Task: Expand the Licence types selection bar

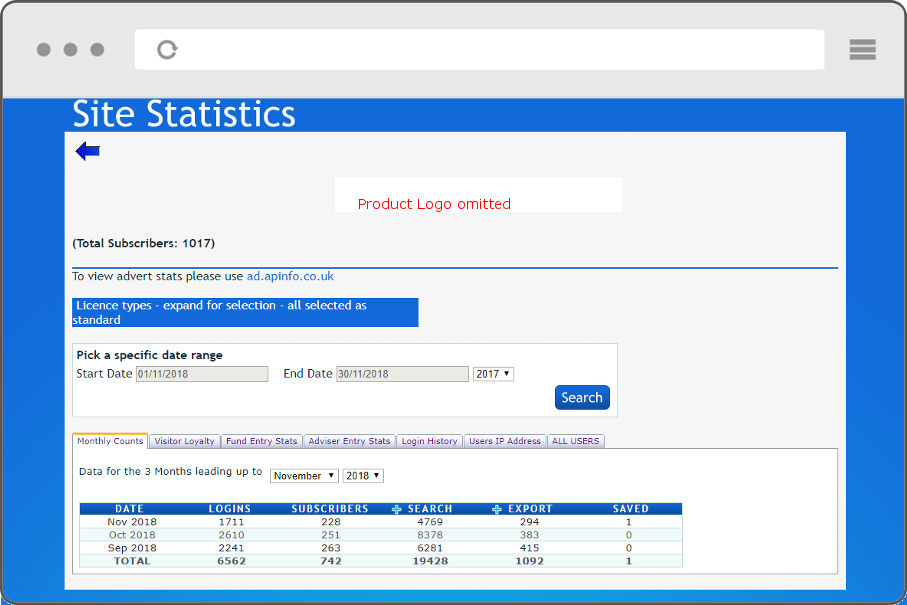Action: coord(245,313)
